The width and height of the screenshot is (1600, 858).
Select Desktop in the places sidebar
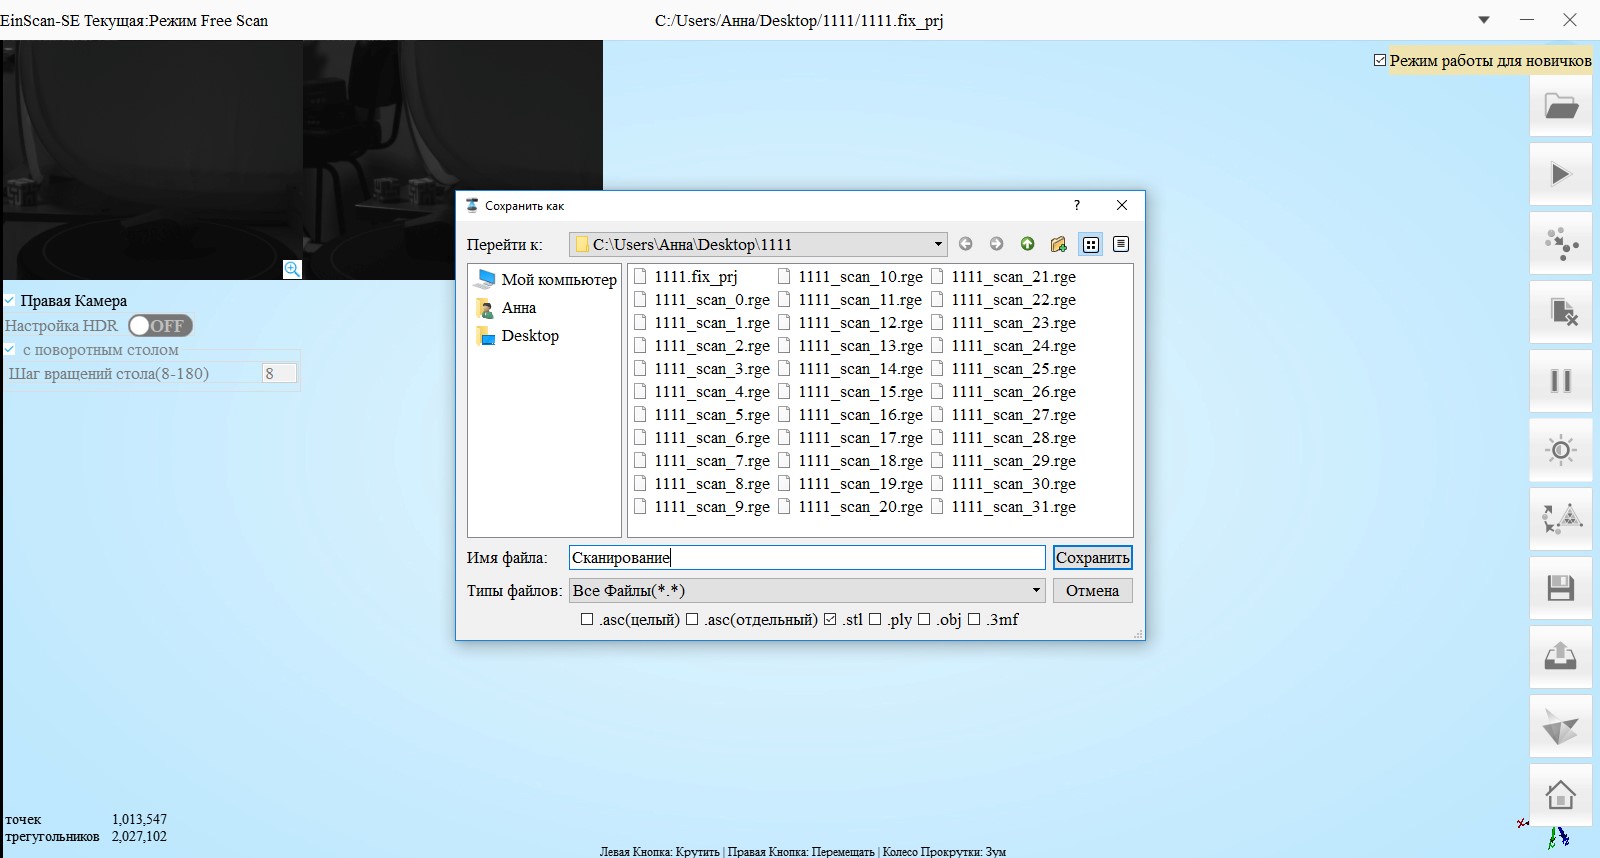(530, 336)
